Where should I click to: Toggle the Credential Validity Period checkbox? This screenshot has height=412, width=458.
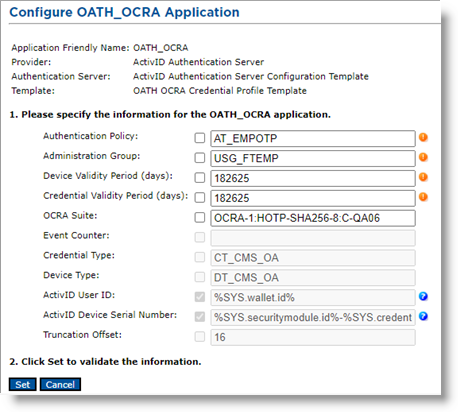tap(200, 198)
